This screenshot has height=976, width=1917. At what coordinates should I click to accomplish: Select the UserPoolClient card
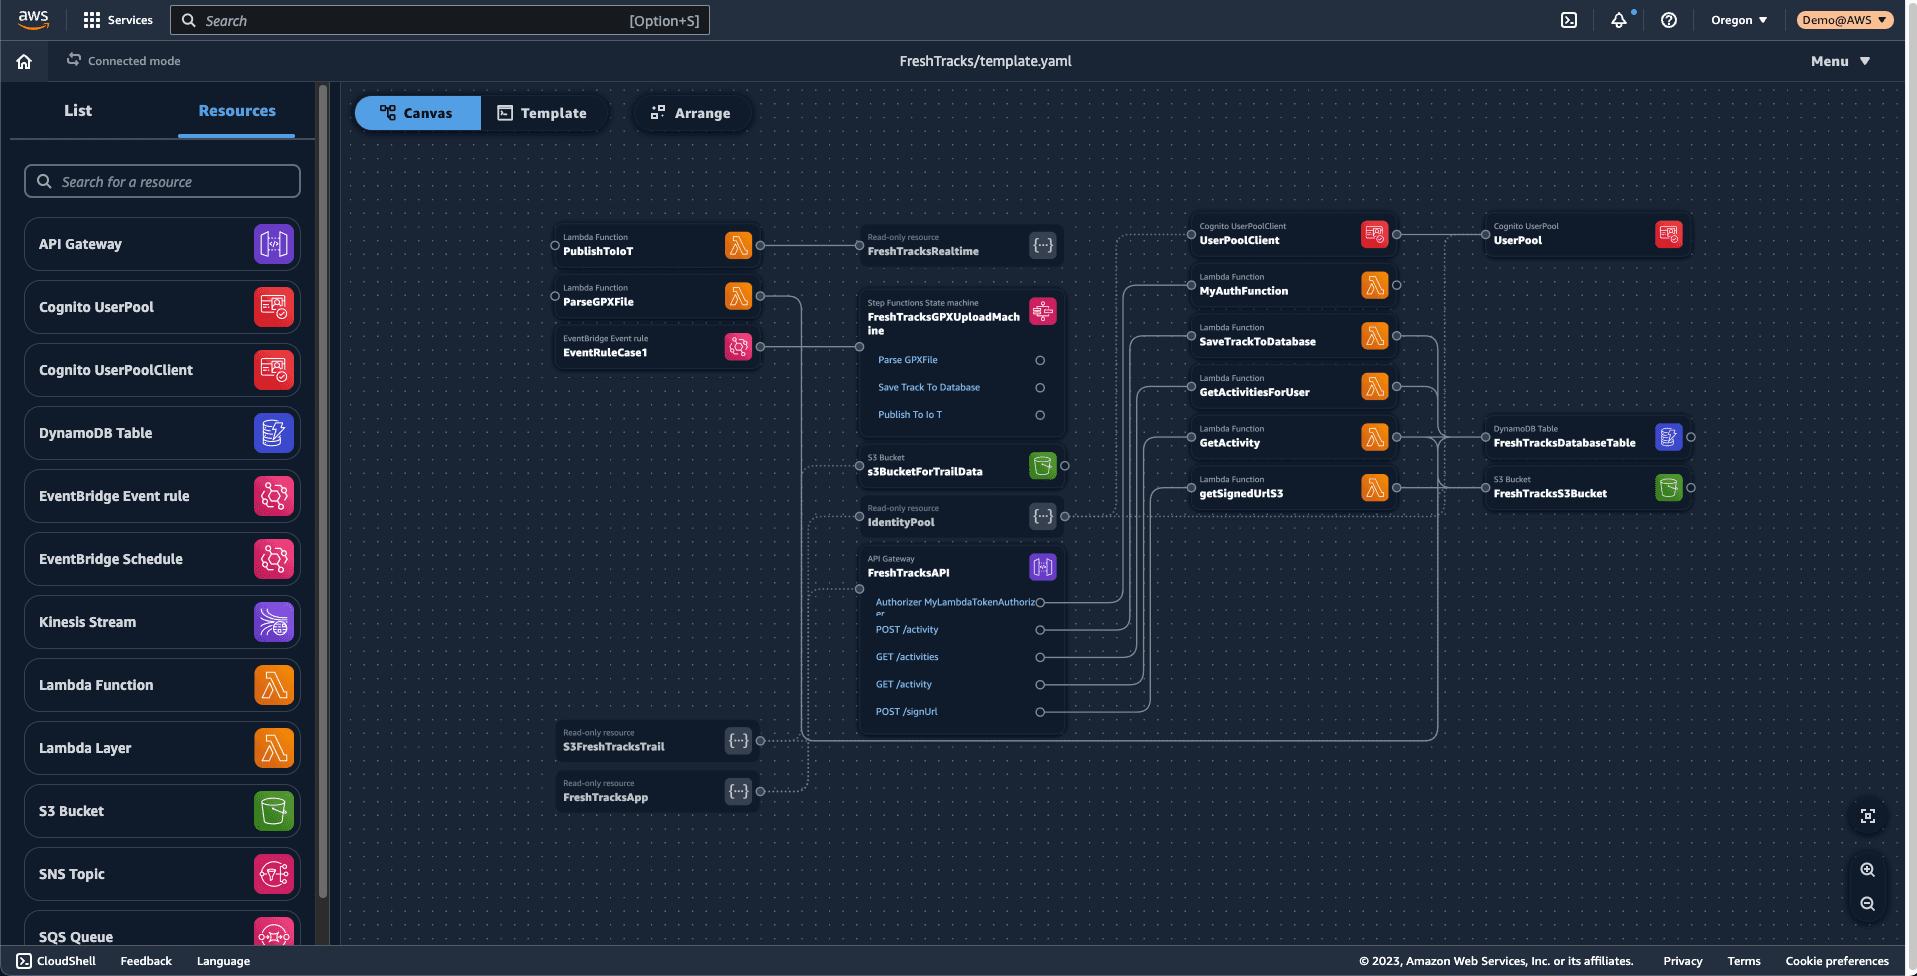(x=1293, y=234)
